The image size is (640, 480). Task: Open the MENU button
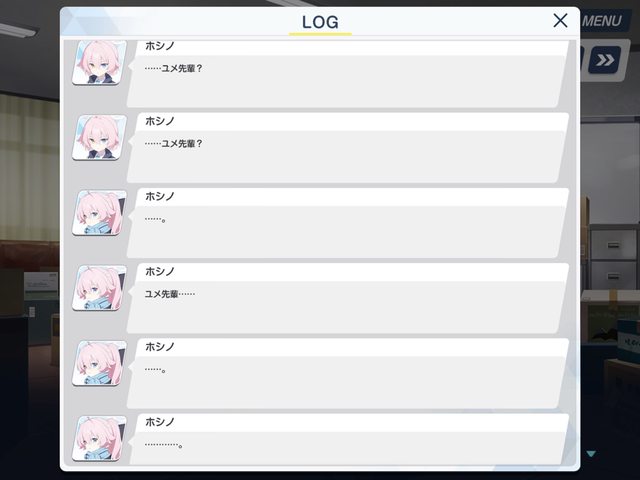click(602, 21)
